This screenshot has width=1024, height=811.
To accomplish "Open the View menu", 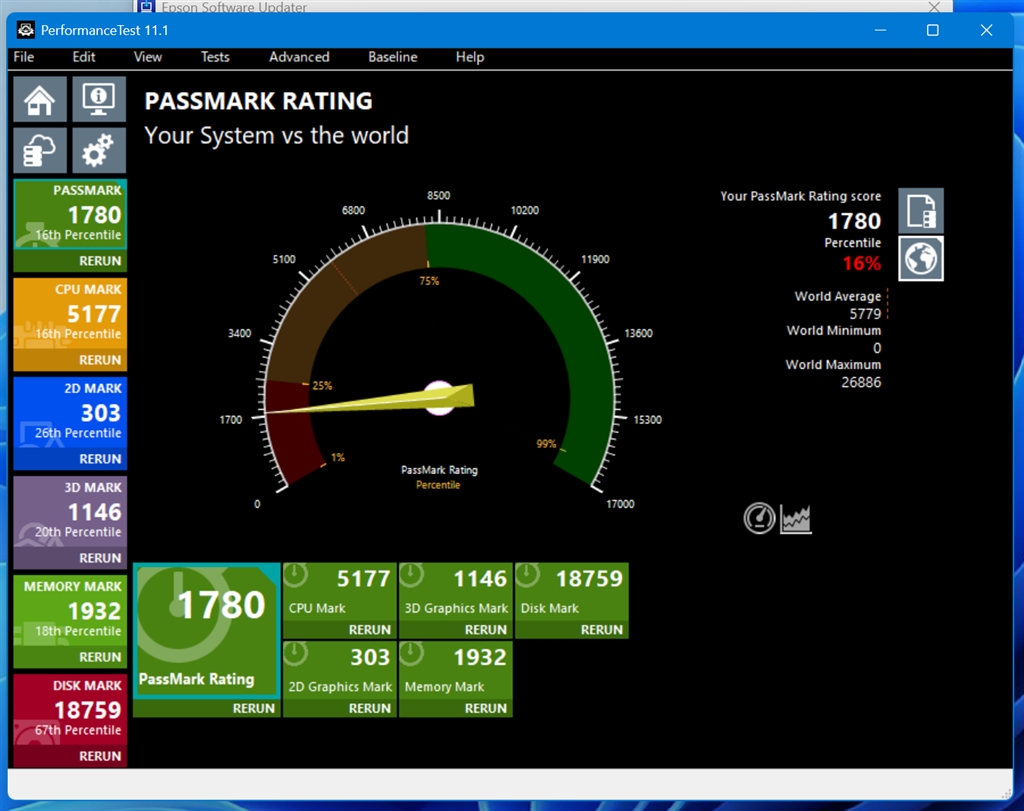I will [148, 57].
